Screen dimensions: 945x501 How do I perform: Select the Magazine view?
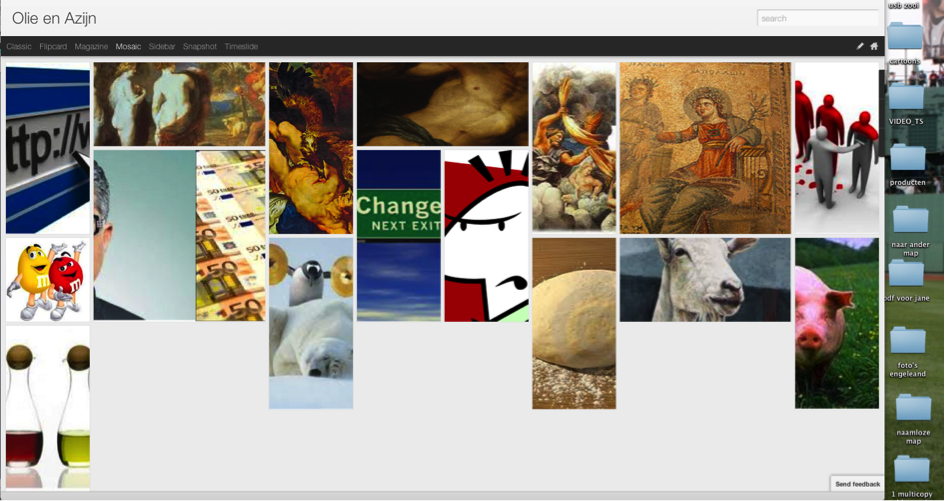[91, 46]
